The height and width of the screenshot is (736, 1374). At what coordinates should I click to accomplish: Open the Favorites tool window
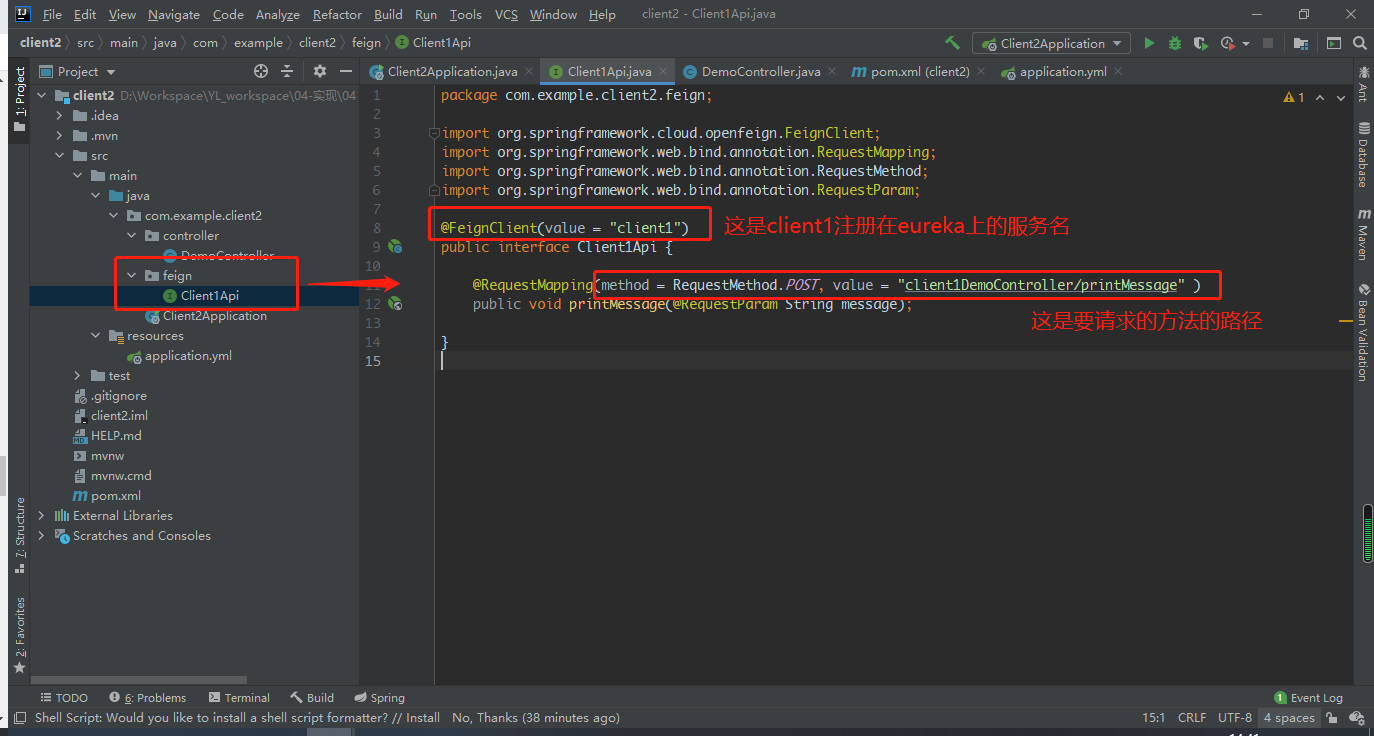(19, 635)
